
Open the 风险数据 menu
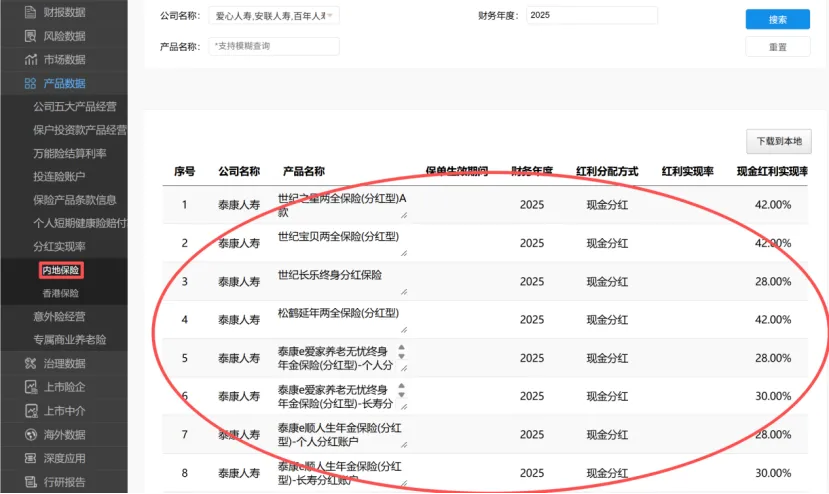tap(64, 36)
